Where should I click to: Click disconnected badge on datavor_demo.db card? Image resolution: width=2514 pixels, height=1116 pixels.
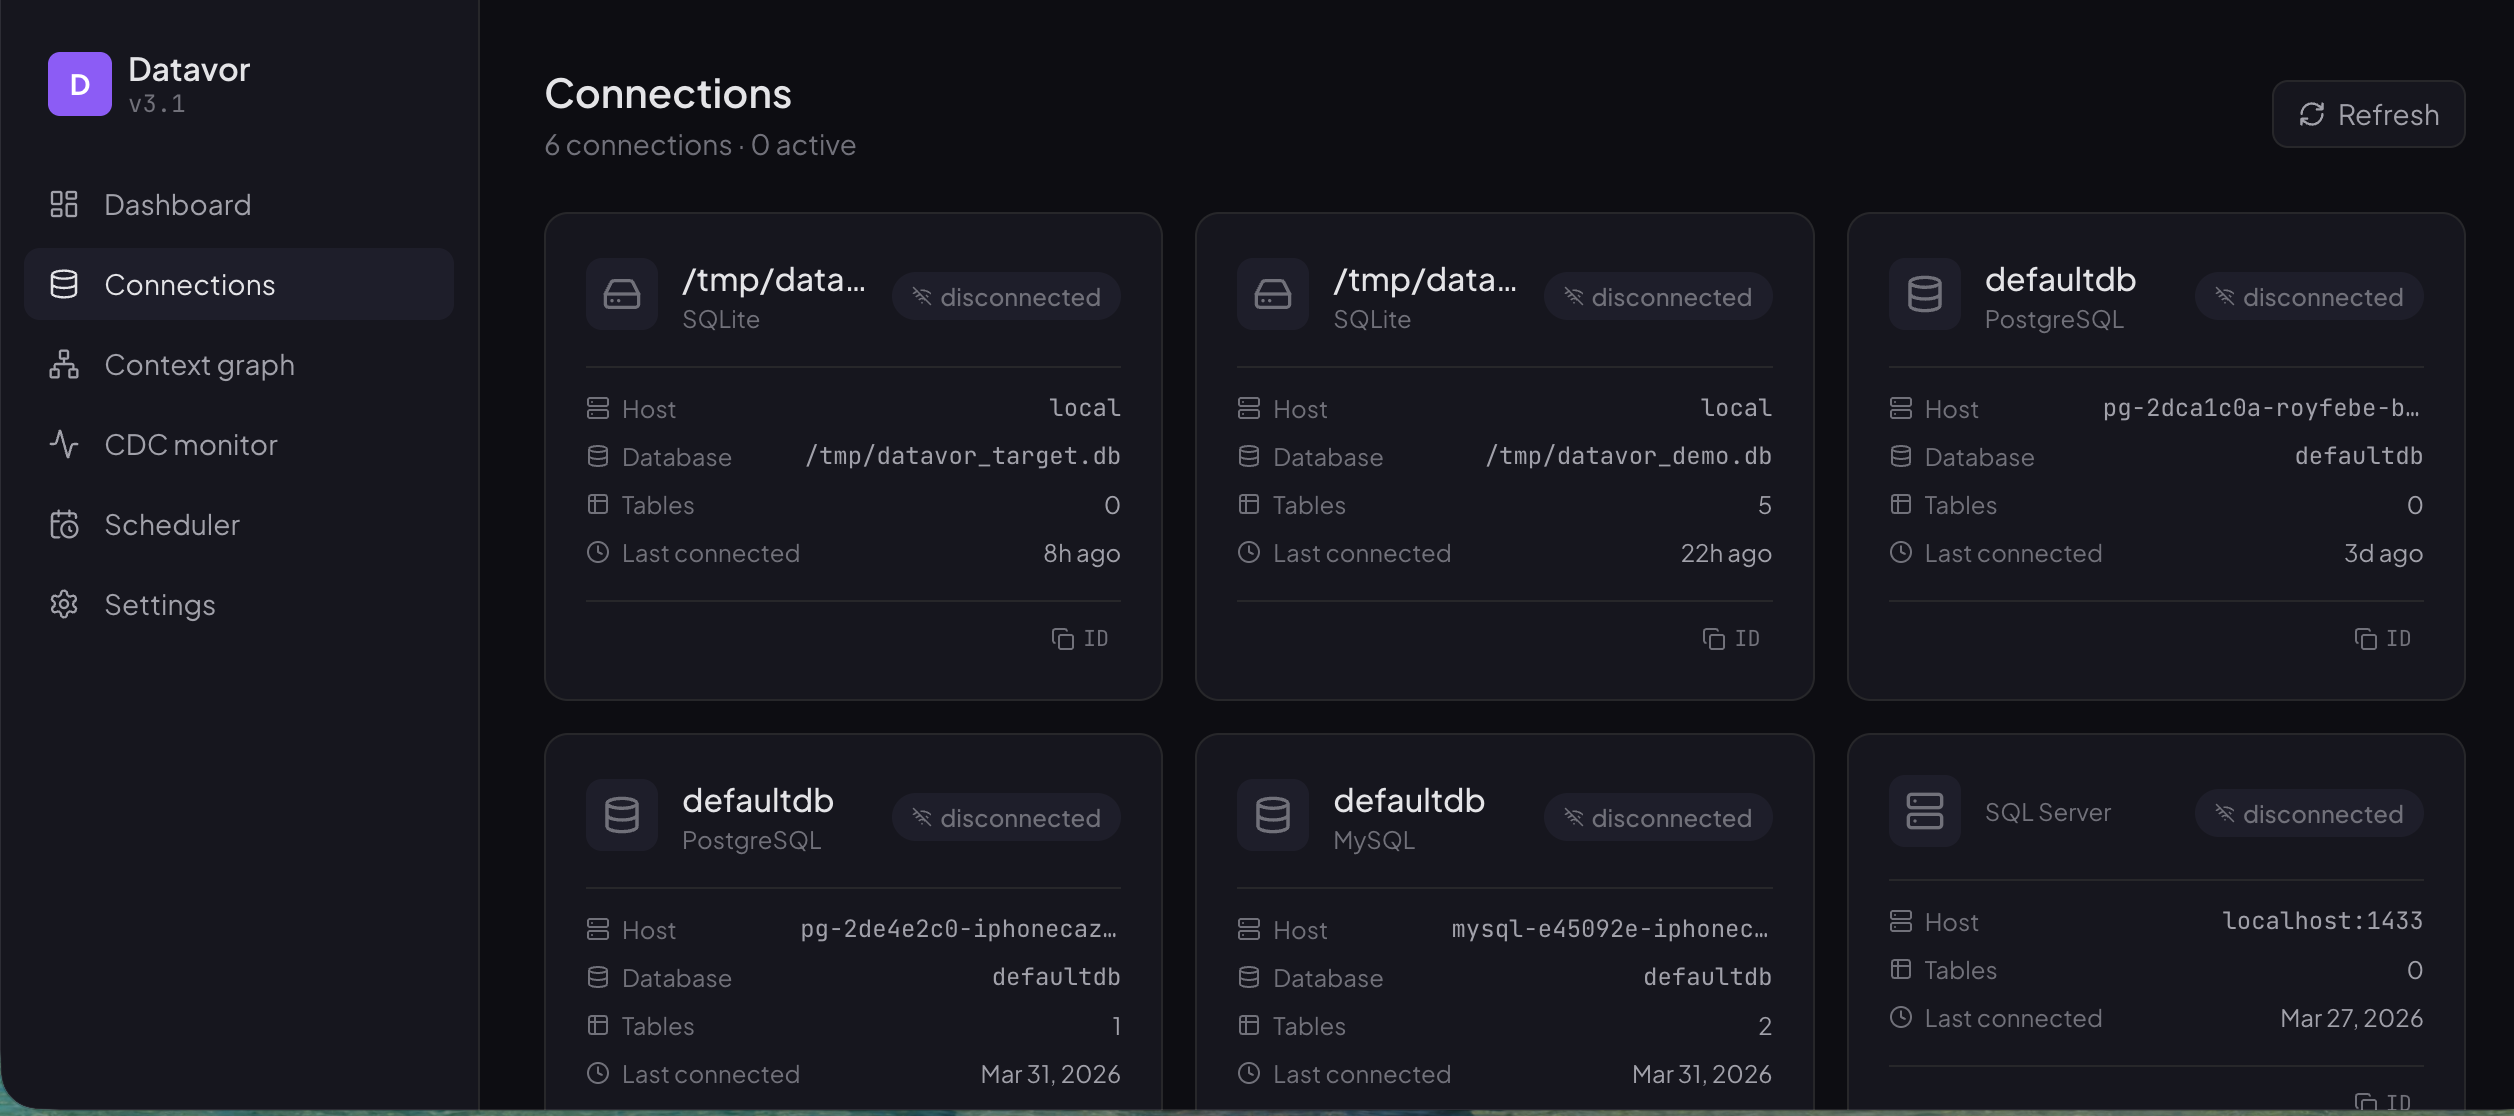coord(1658,297)
